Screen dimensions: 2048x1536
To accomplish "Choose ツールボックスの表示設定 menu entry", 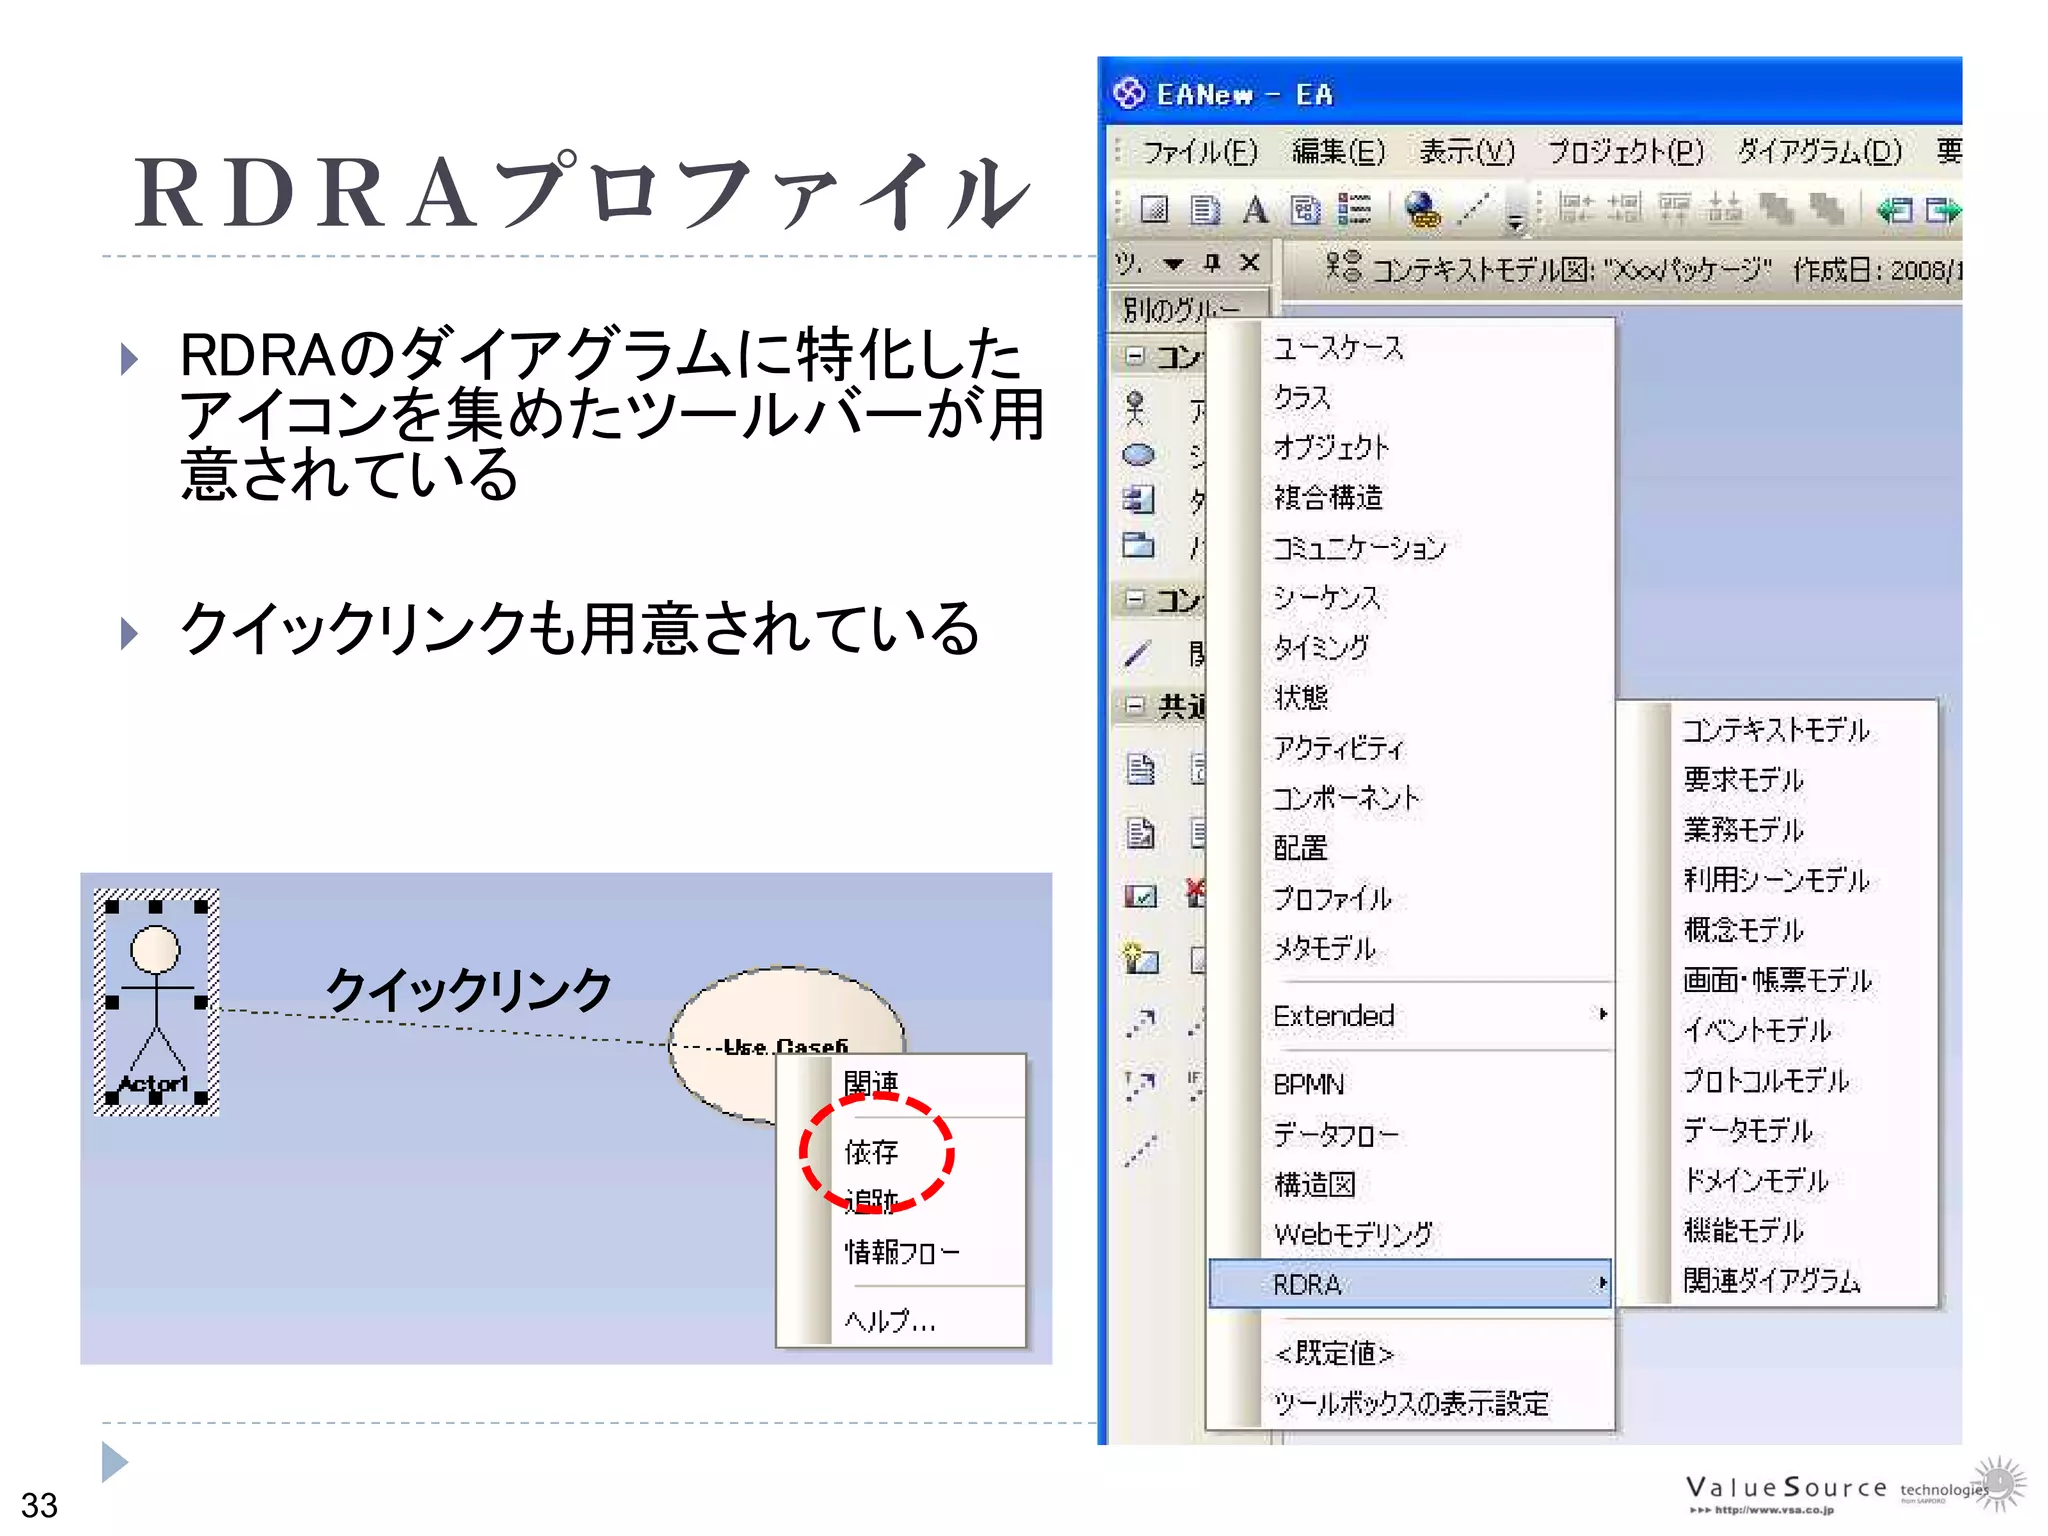I will click(1411, 1403).
